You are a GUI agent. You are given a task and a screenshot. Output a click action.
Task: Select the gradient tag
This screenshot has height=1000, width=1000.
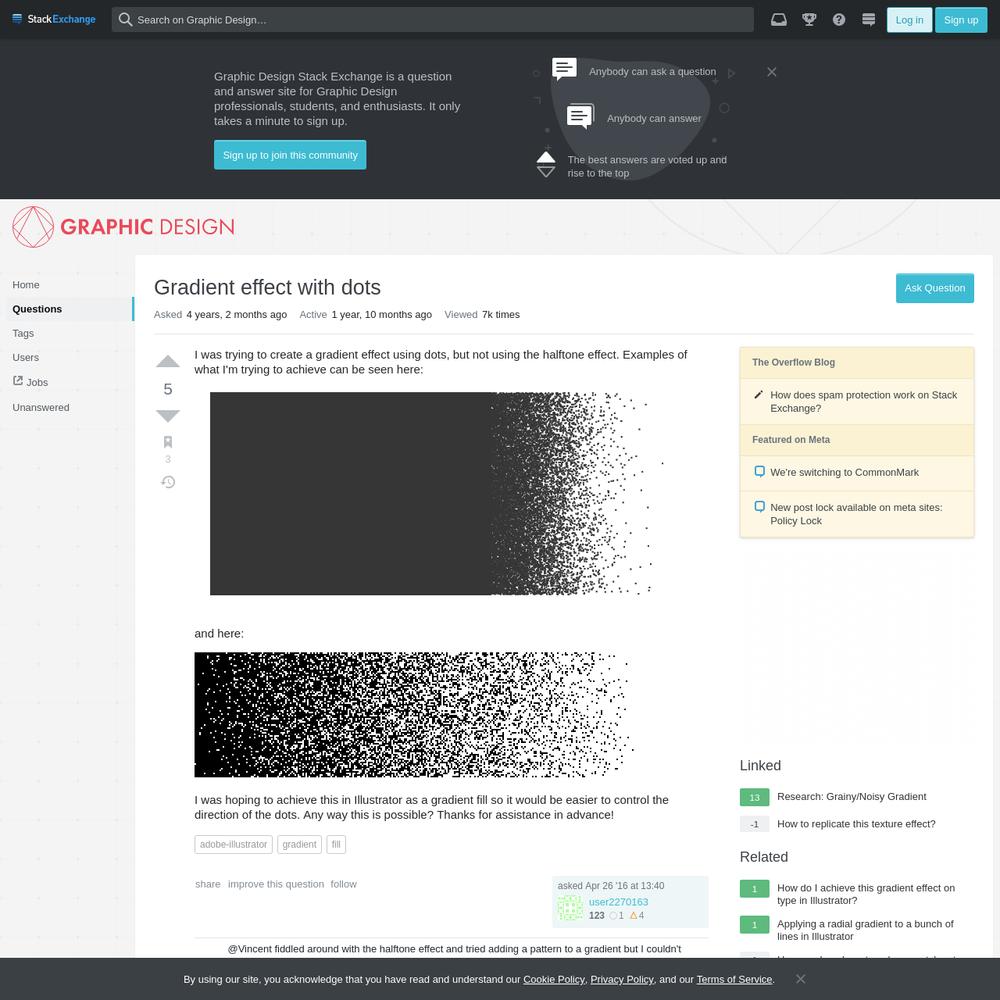(299, 844)
